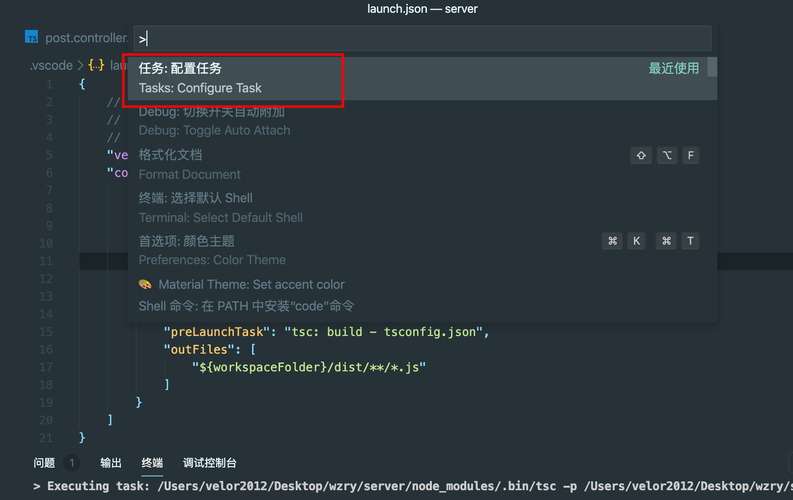Select Format Document command
Screen dimensions: 793x500
pyautogui.click(x=422, y=164)
